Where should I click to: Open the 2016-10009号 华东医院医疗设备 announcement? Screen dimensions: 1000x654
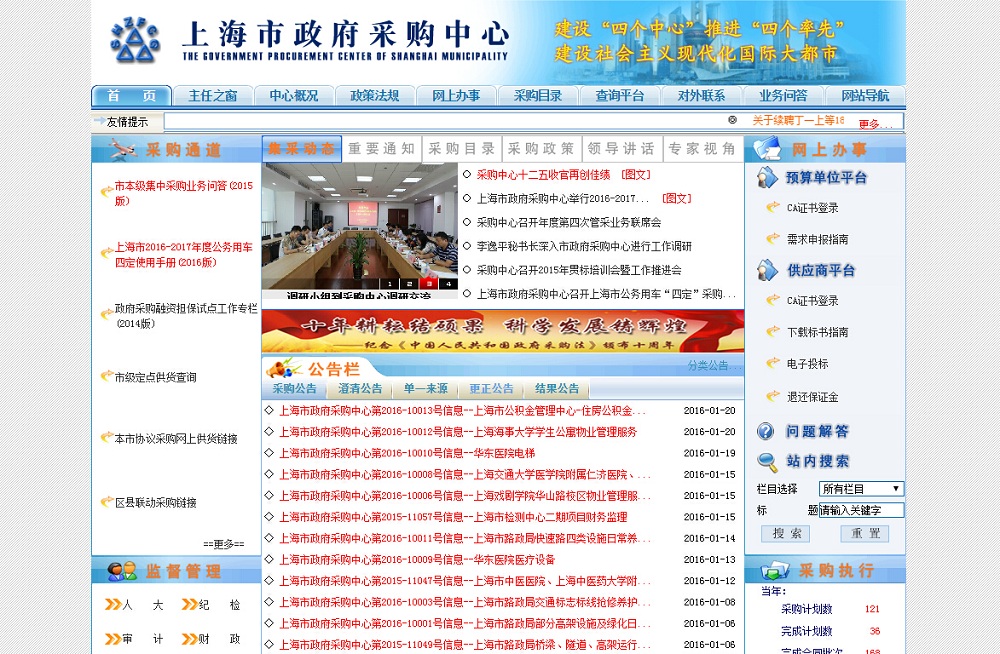(x=417, y=560)
